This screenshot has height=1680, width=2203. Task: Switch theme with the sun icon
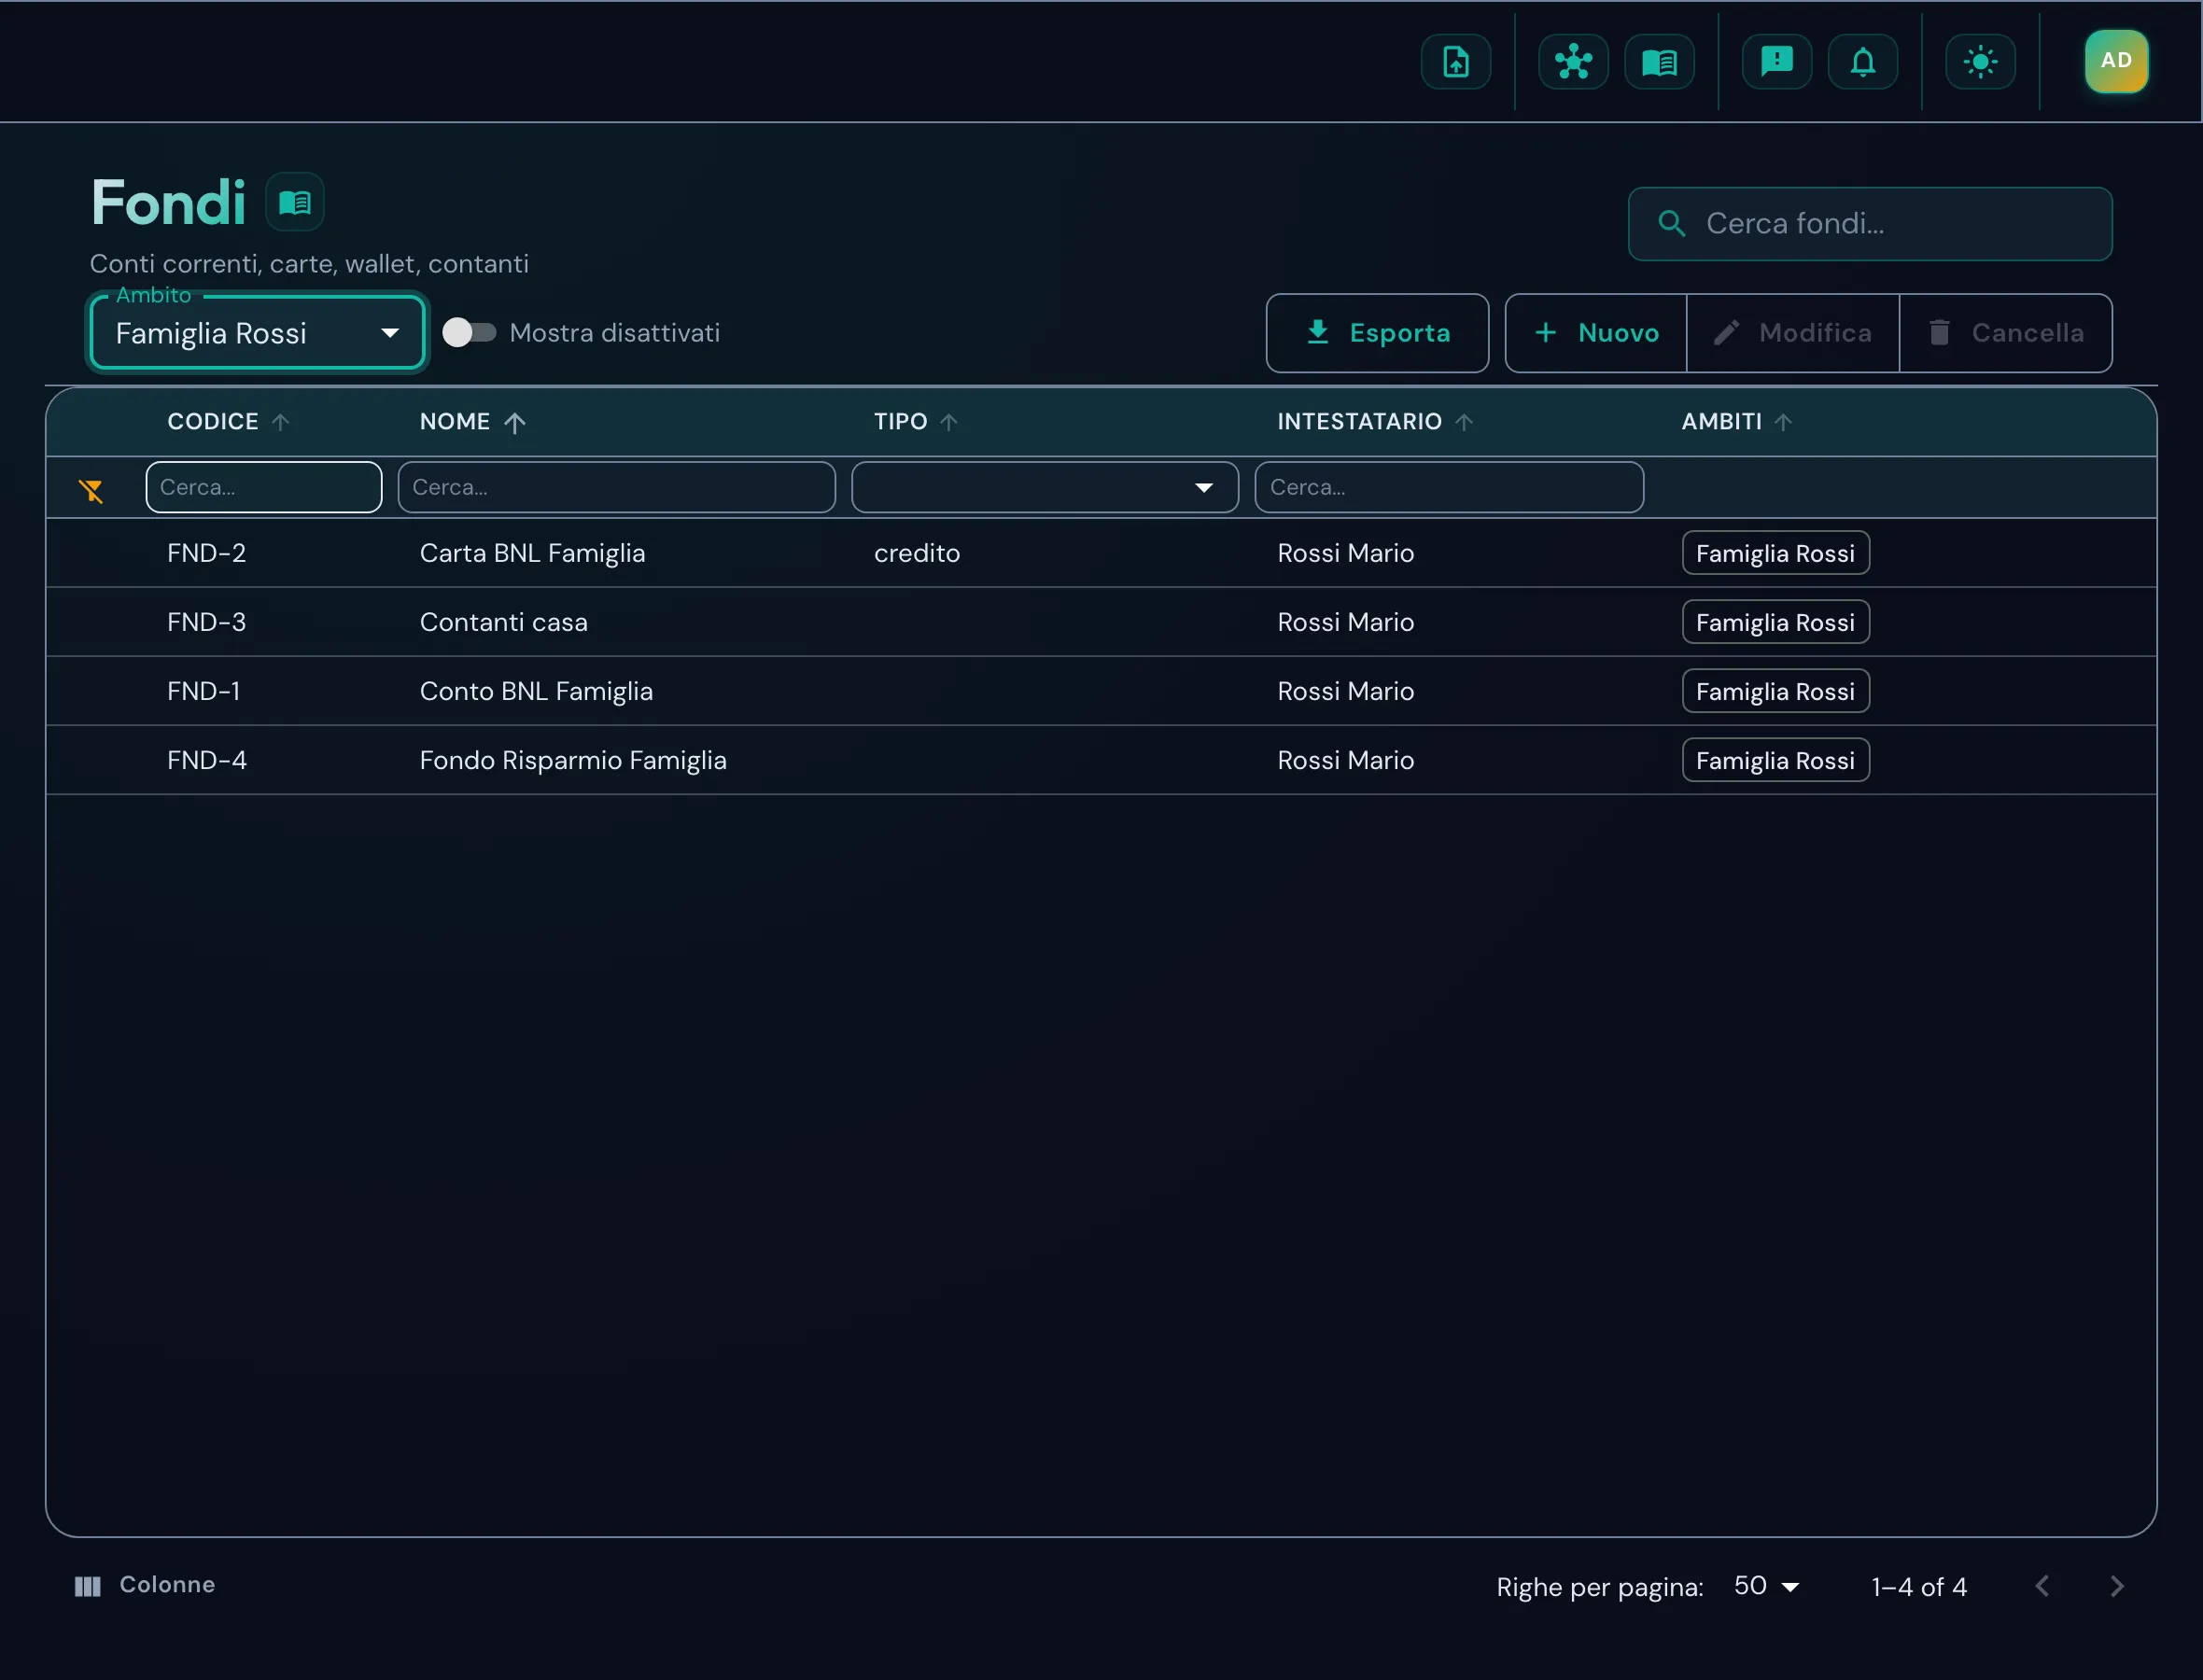(x=1980, y=62)
